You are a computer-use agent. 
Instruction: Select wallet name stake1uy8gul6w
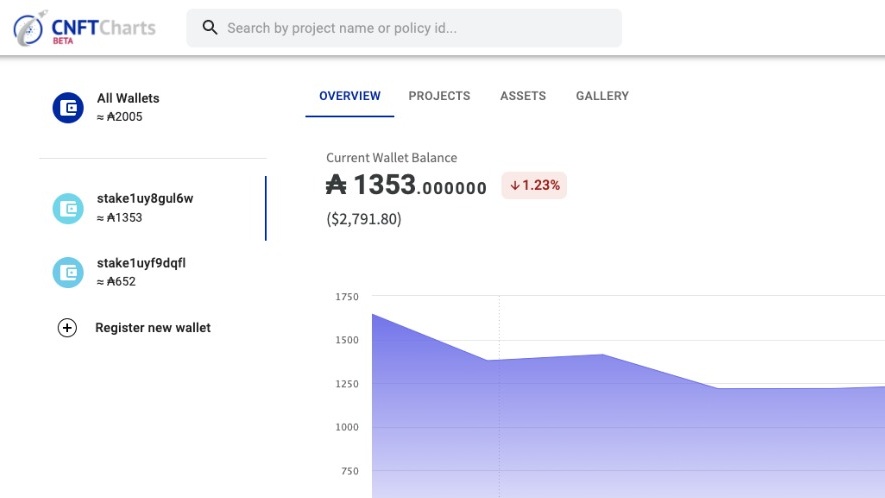pyautogui.click(x=145, y=199)
